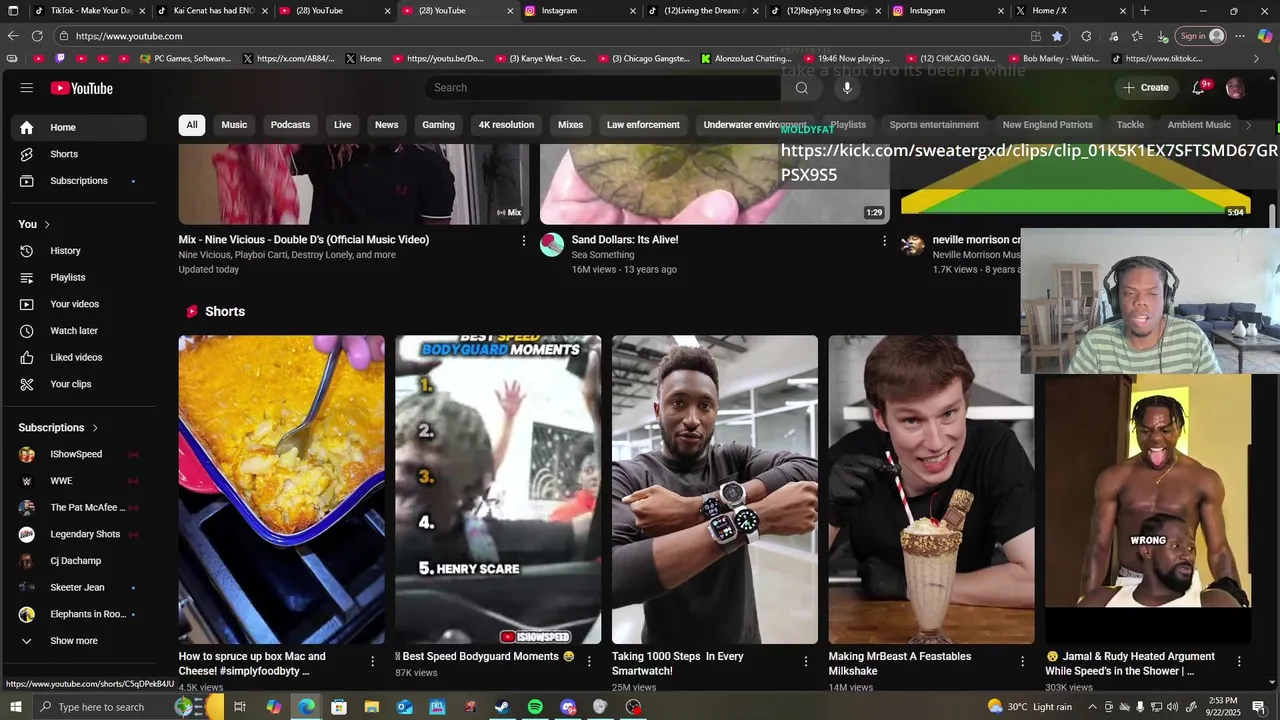
Task: Select the 4K resolution filter chip
Action: (506, 125)
